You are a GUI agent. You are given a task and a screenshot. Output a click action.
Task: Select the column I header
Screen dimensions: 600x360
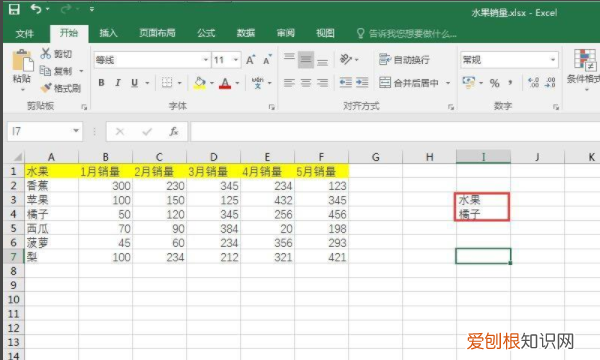click(x=483, y=157)
